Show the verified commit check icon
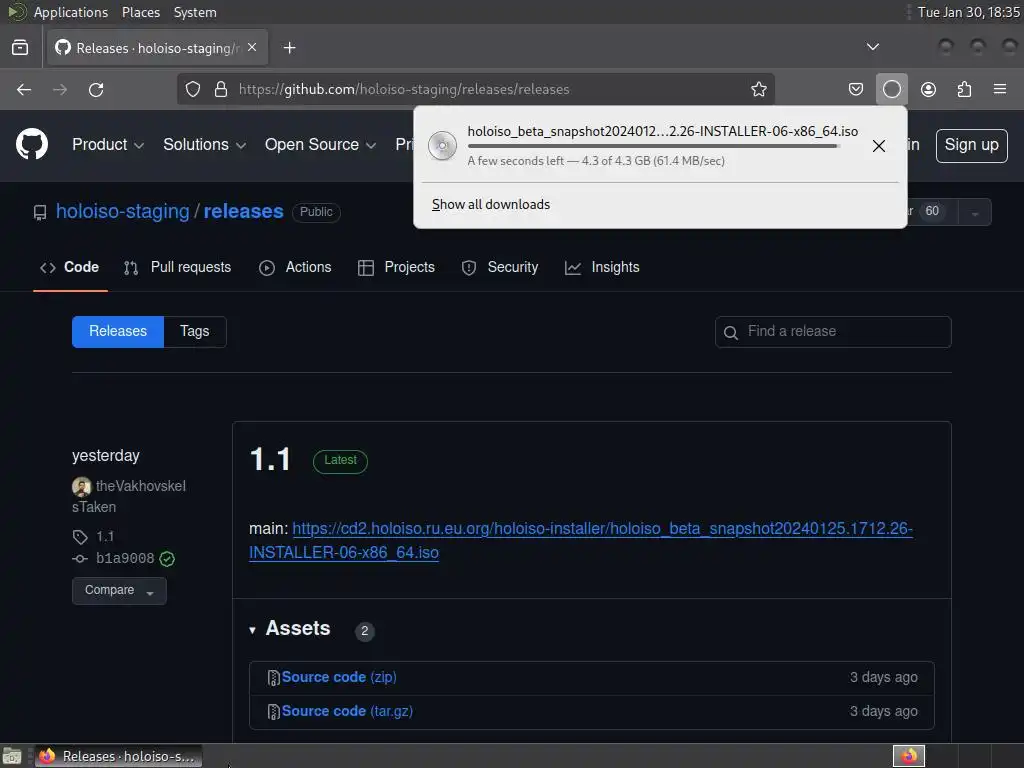 [167, 558]
